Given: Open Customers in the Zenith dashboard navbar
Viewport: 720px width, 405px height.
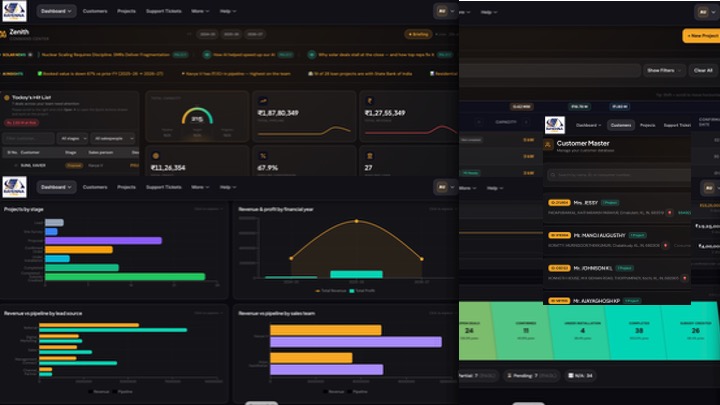Looking at the screenshot, I should click(x=95, y=11).
